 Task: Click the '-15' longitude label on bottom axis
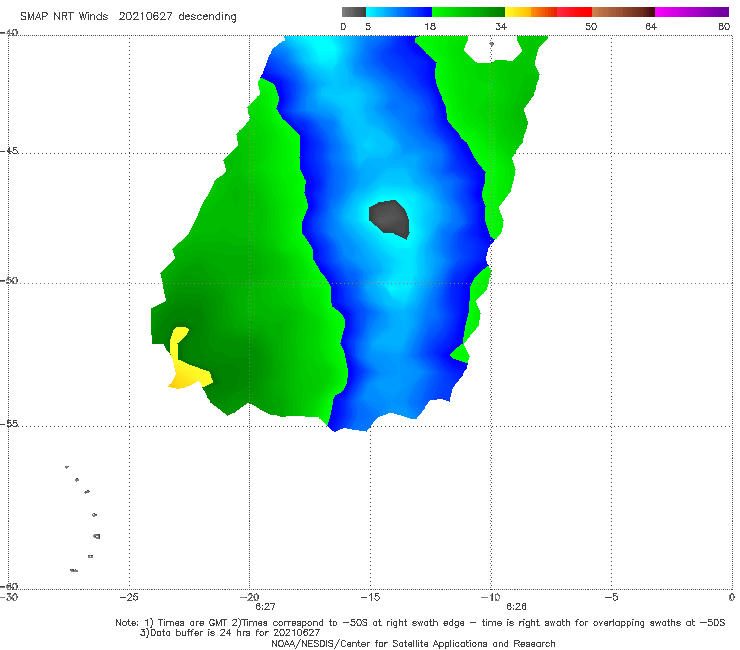coord(370,597)
